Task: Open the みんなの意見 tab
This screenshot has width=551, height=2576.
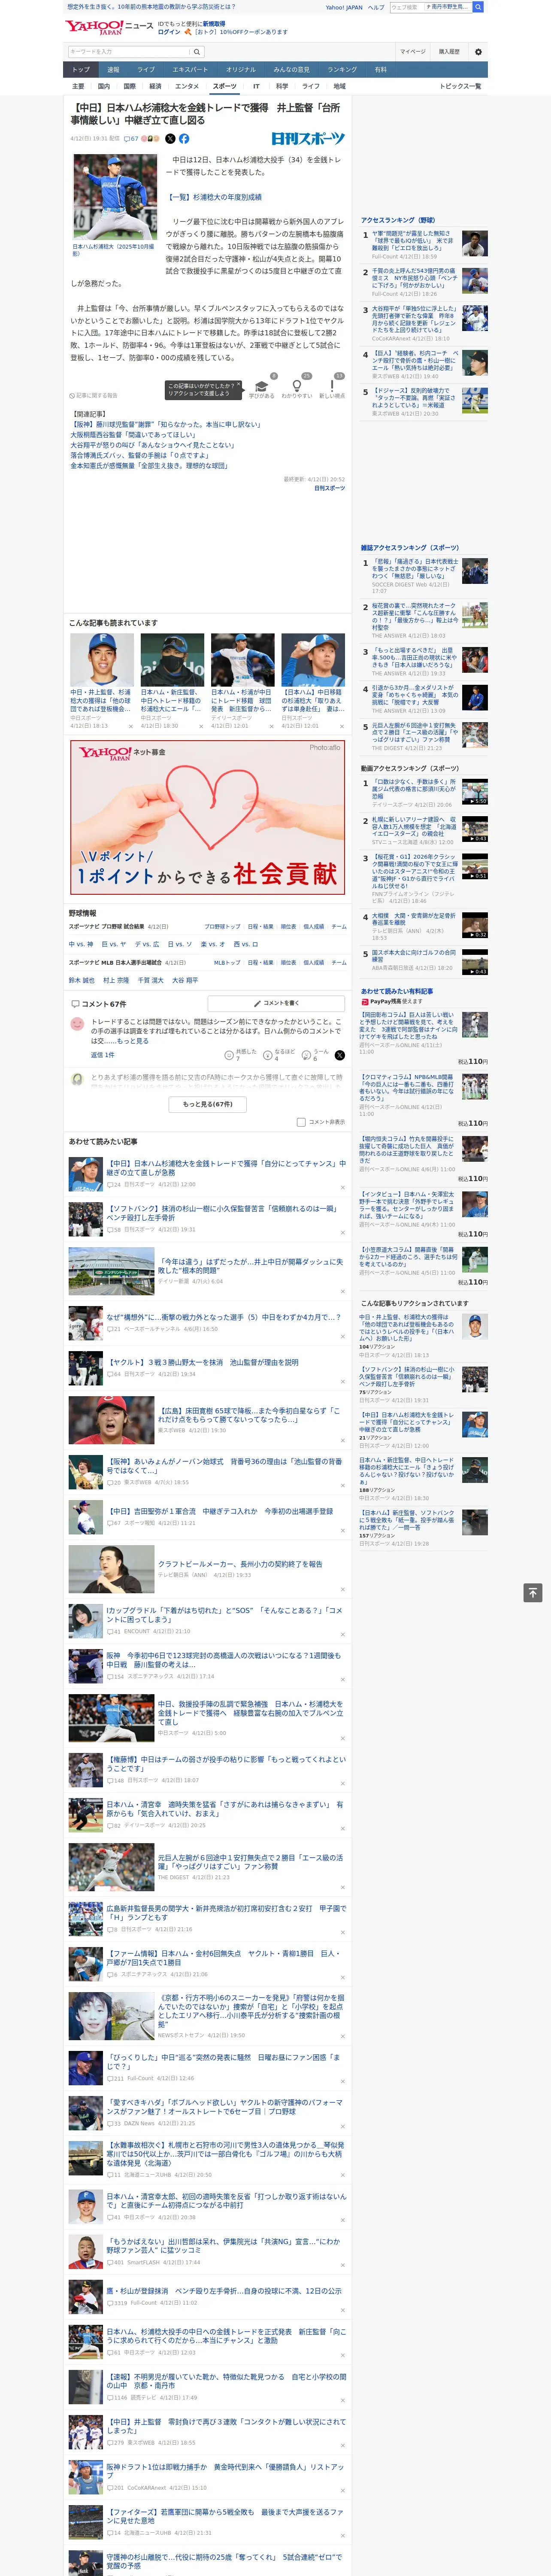Action: 291,70
